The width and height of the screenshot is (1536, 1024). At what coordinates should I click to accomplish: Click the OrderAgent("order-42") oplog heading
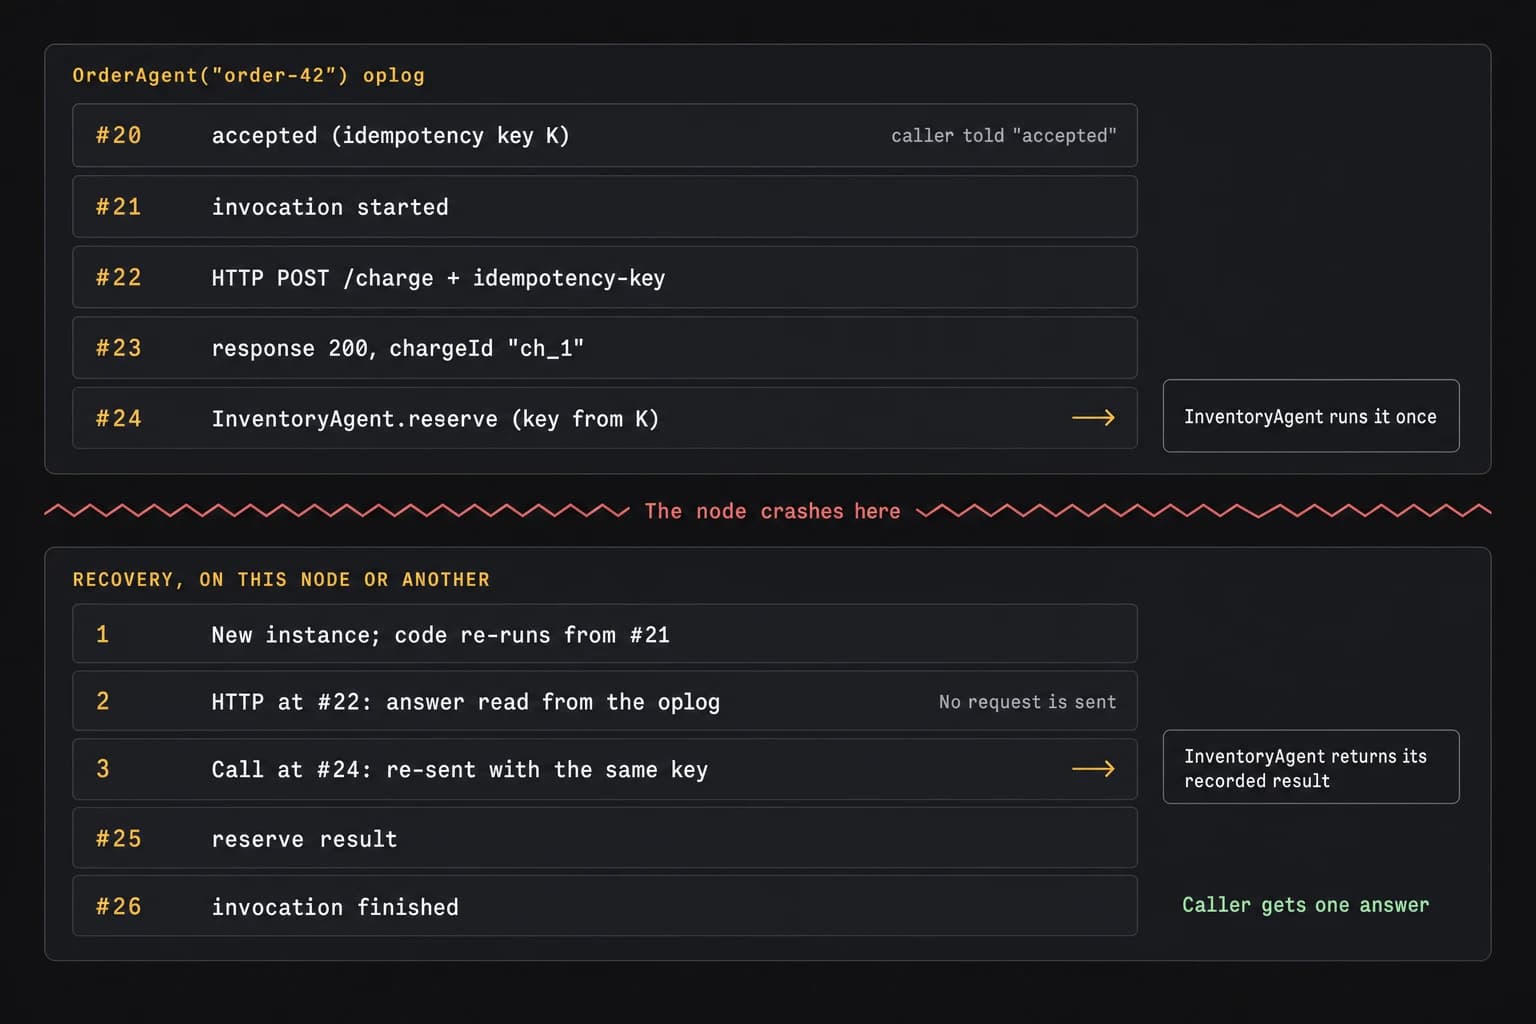coord(248,75)
